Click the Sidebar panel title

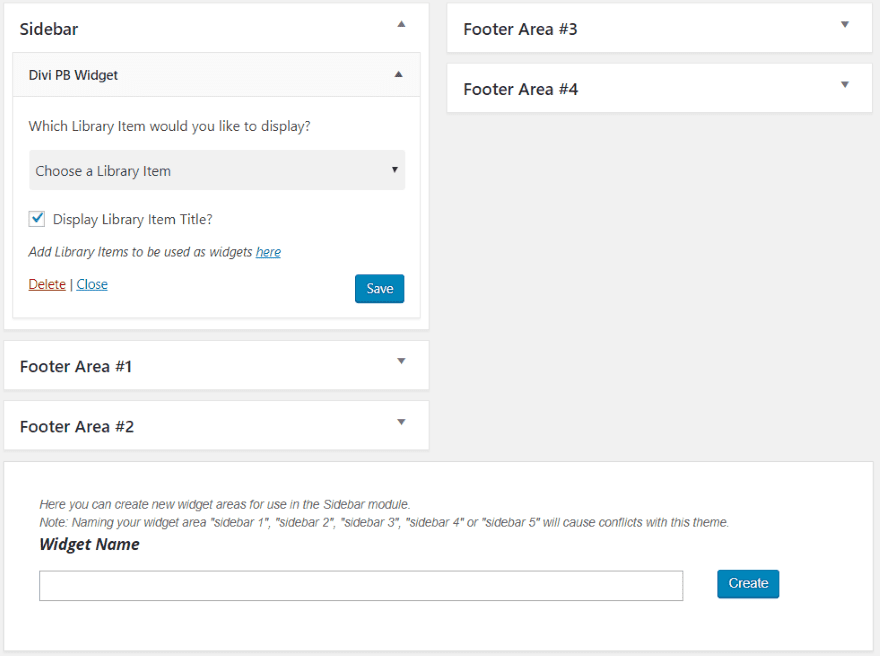pyautogui.click(x=49, y=29)
